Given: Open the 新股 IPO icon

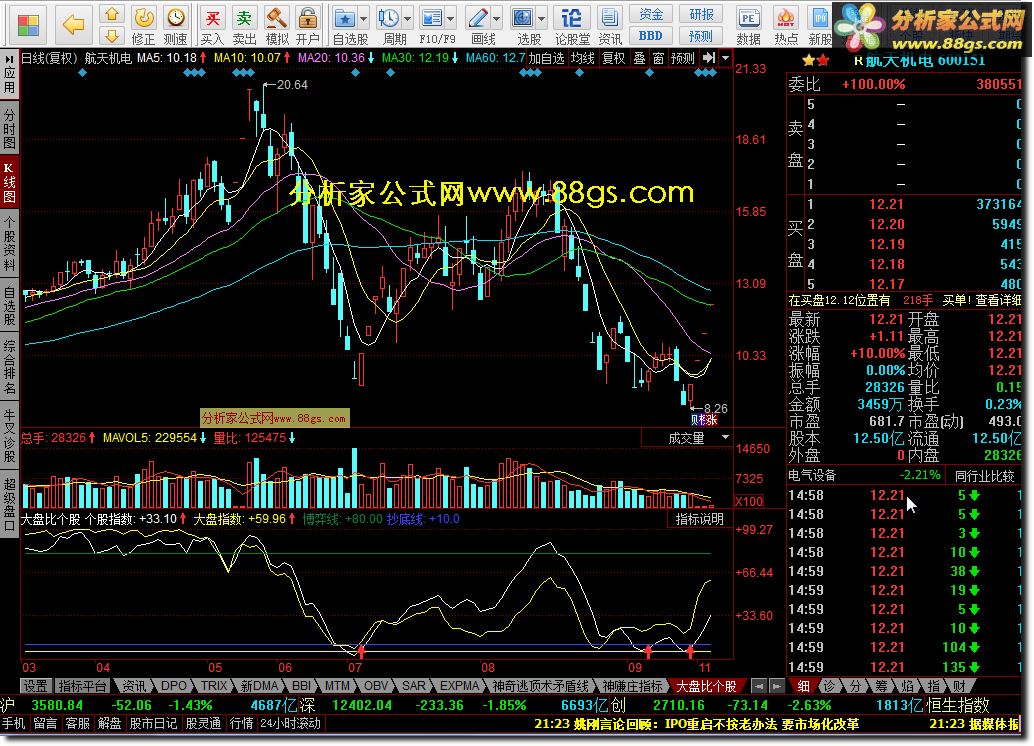Looking at the screenshot, I should [x=820, y=25].
